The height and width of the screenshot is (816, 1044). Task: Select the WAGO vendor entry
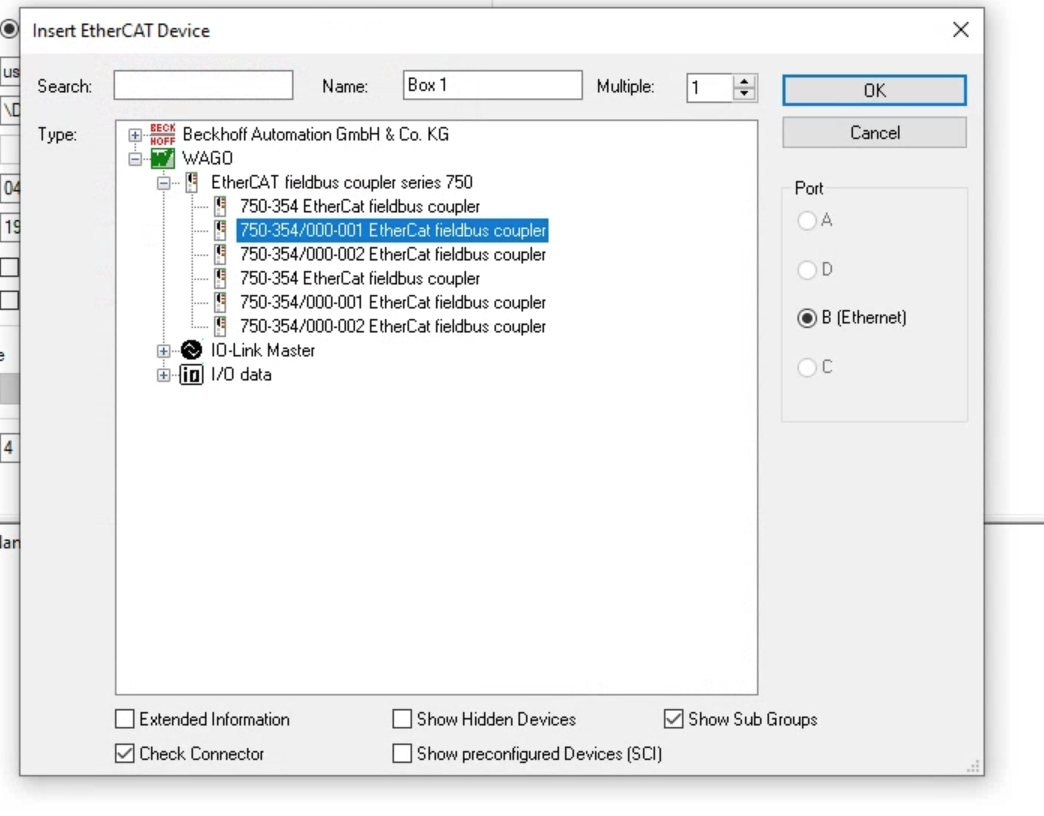click(207, 158)
